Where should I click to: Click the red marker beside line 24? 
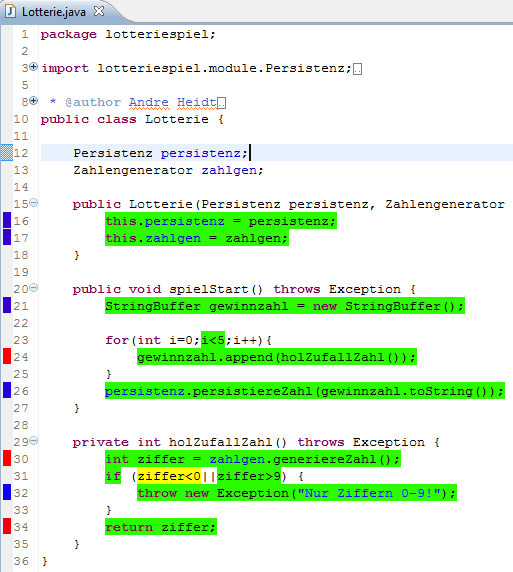[x=7, y=356]
